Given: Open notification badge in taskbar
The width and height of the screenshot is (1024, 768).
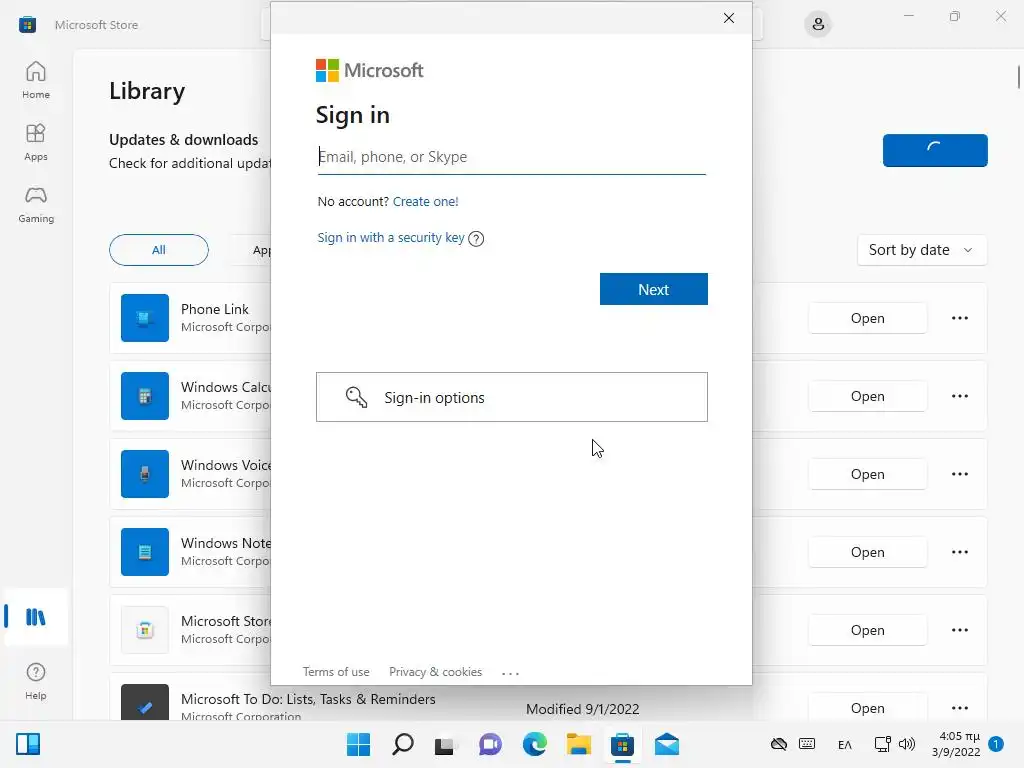Looking at the screenshot, I should tap(996, 744).
